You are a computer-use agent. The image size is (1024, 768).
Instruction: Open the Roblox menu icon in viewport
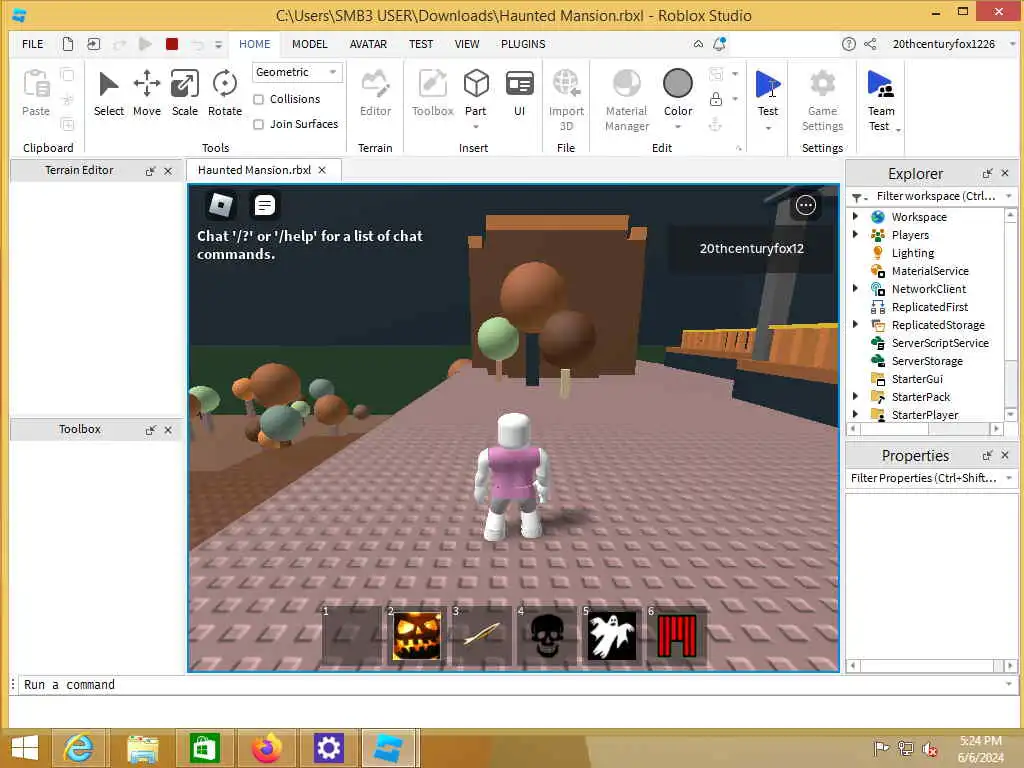pyautogui.click(x=221, y=205)
